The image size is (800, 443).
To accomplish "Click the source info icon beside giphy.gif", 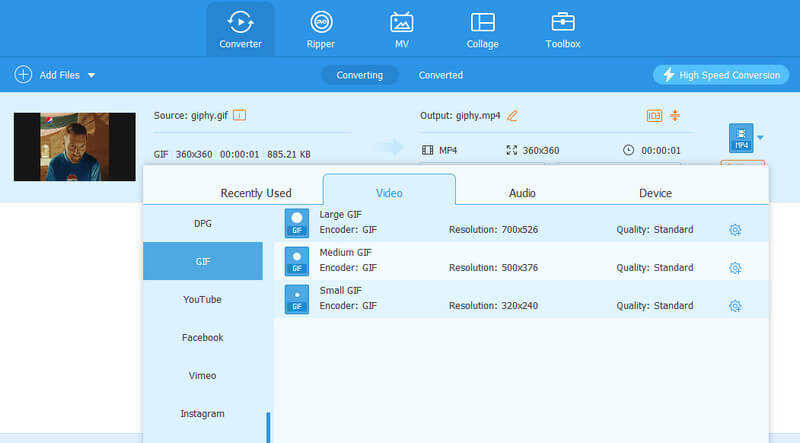I will [240, 116].
